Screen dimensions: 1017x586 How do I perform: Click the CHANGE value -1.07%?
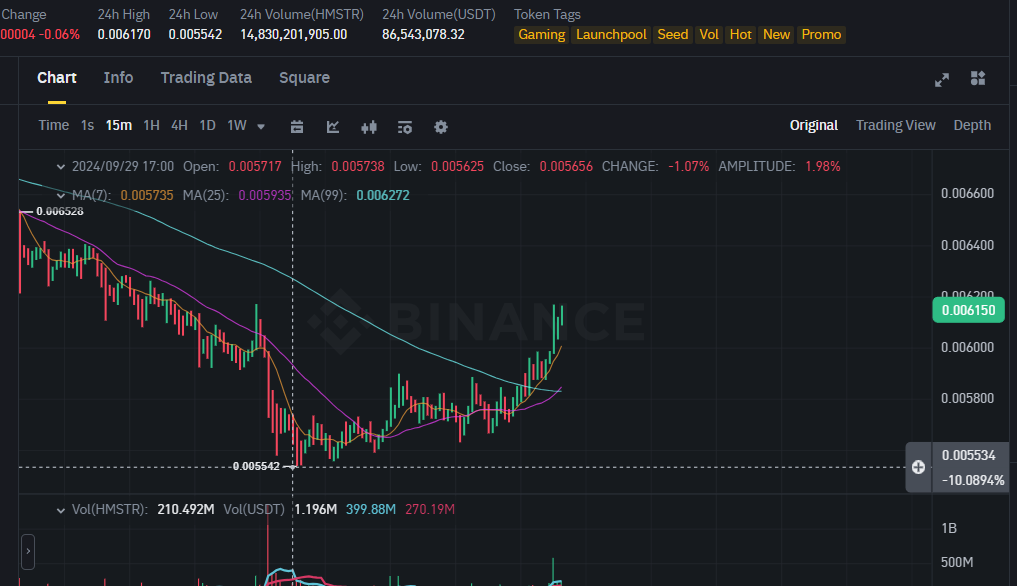coord(689,167)
